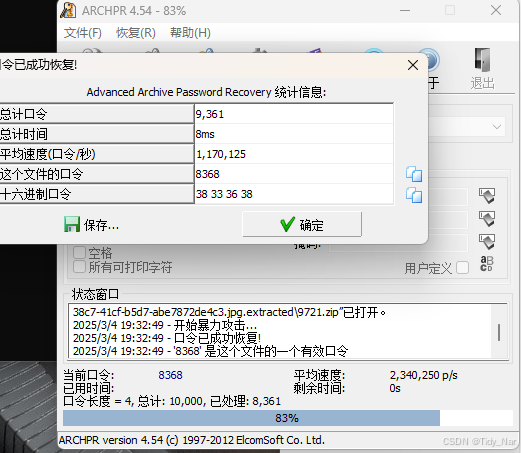Minimize the ARCHPR 4.54 window
521x453 pixels.
(405, 10)
